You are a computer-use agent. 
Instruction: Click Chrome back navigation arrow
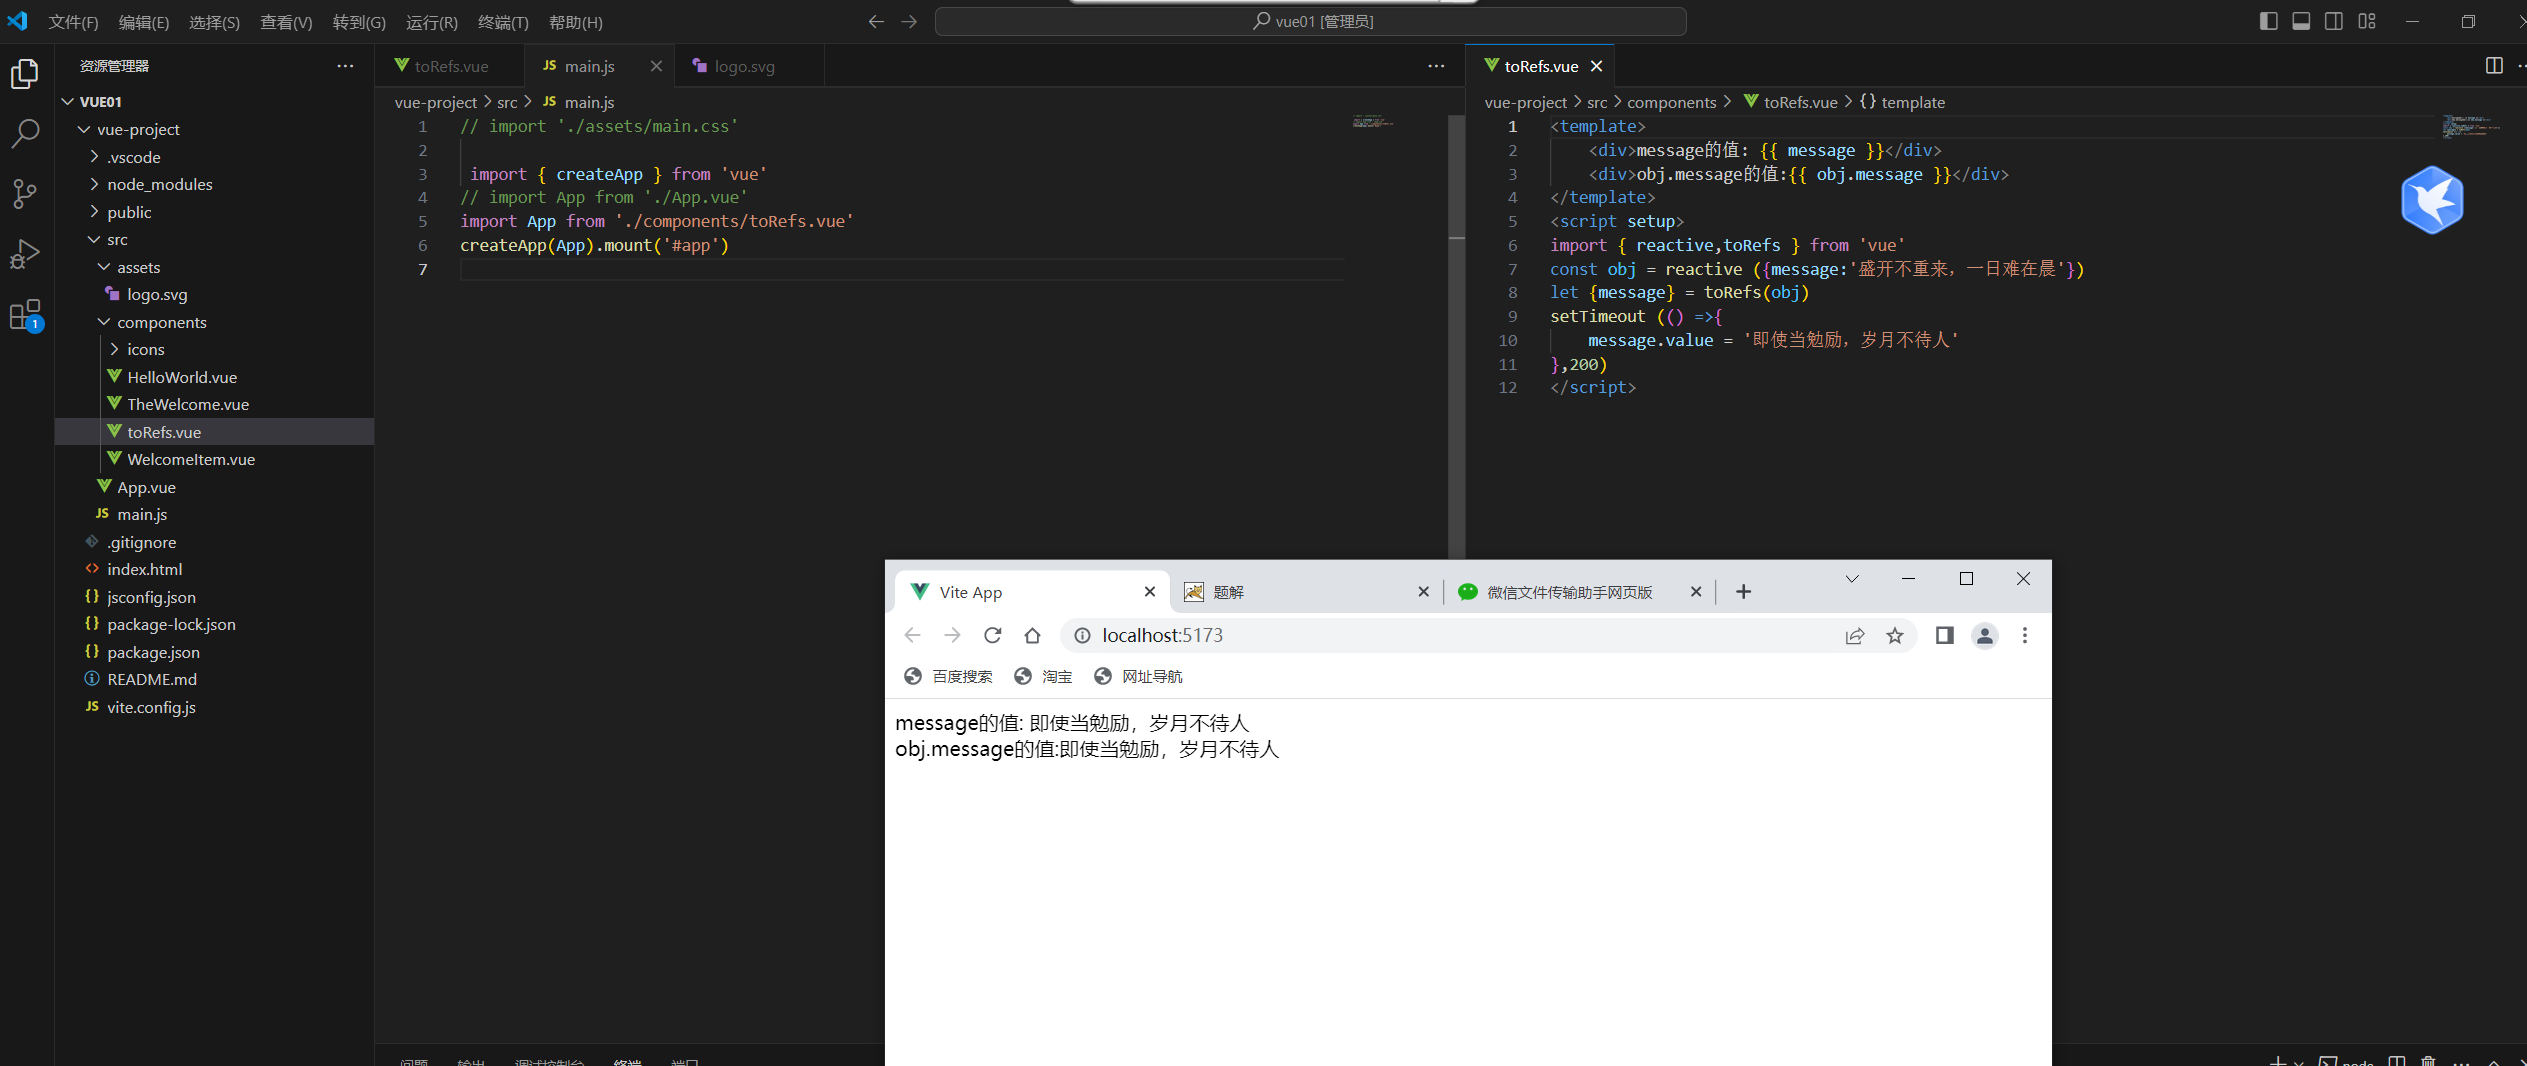click(912, 635)
